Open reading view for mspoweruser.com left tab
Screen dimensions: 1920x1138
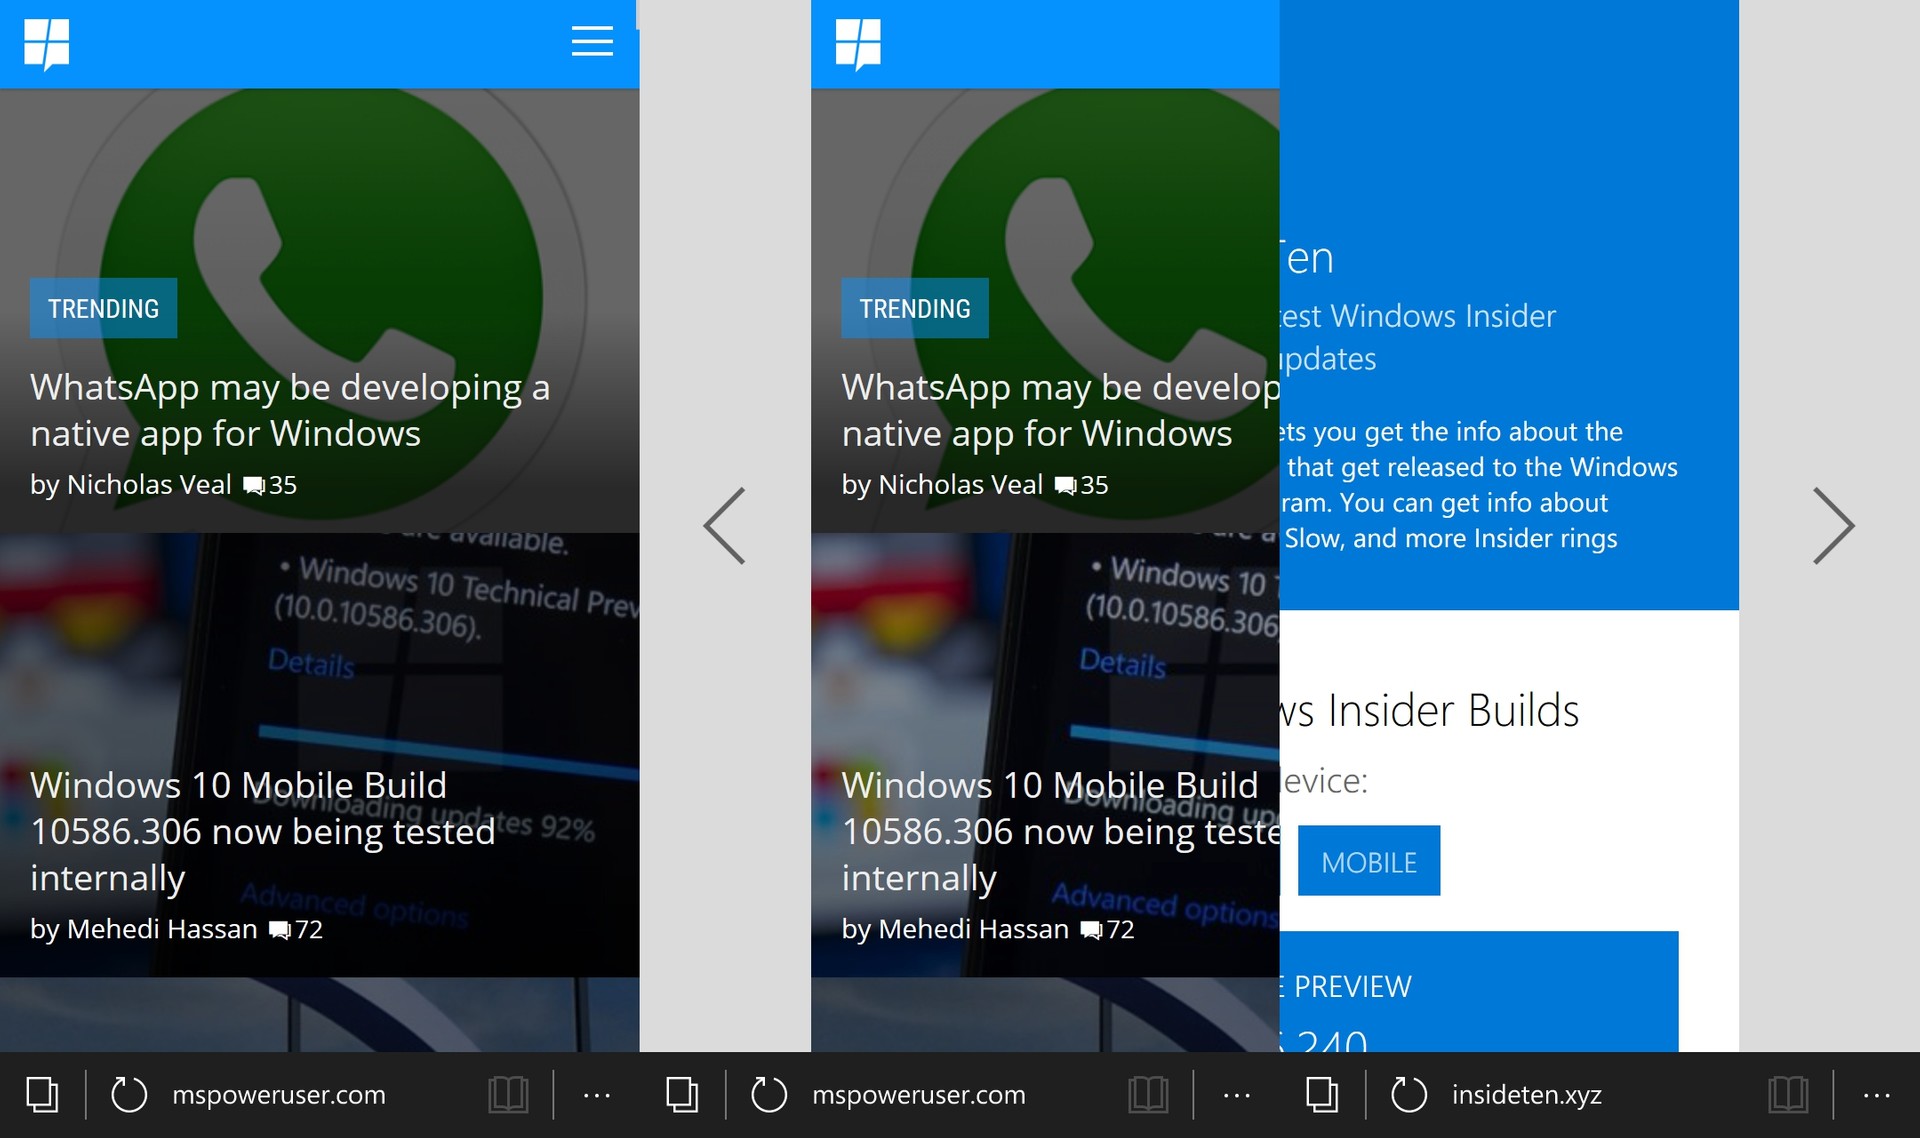pyautogui.click(x=508, y=1094)
